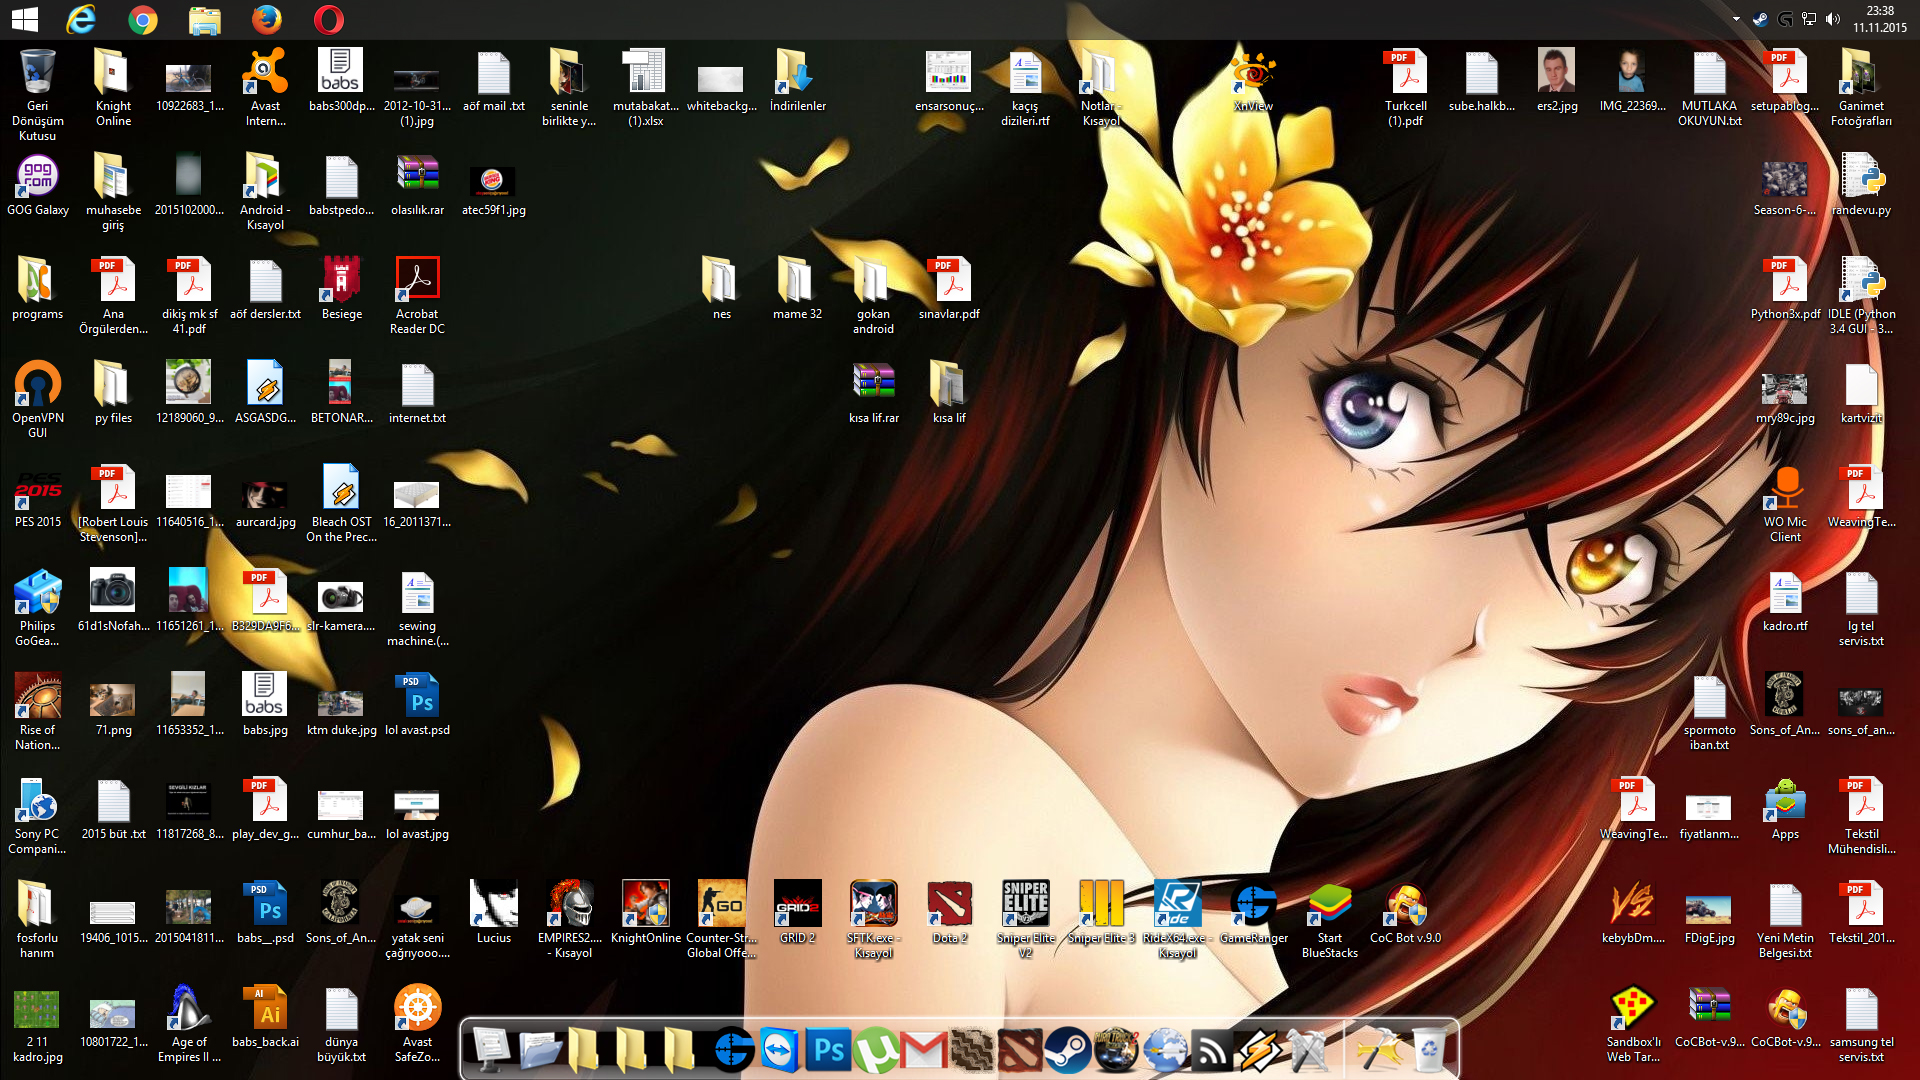Select the lol avast.psd file

pyautogui.click(x=418, y=705)
